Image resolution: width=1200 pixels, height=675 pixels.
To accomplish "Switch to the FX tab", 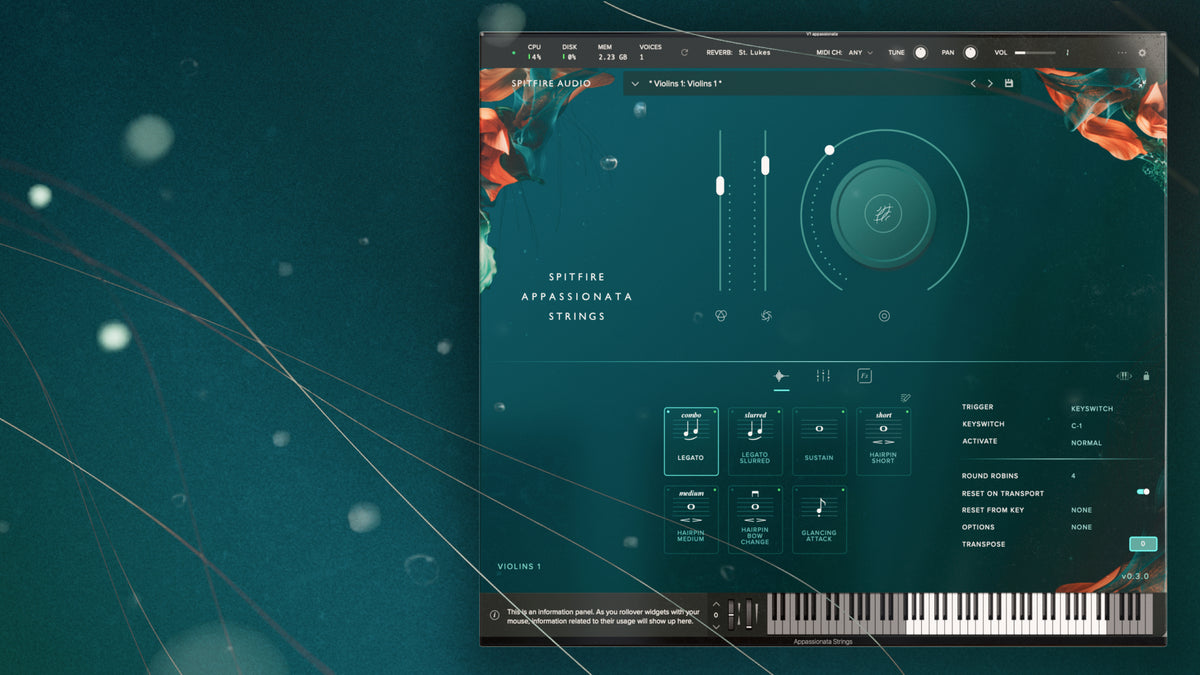I will [x=864, y=376].
